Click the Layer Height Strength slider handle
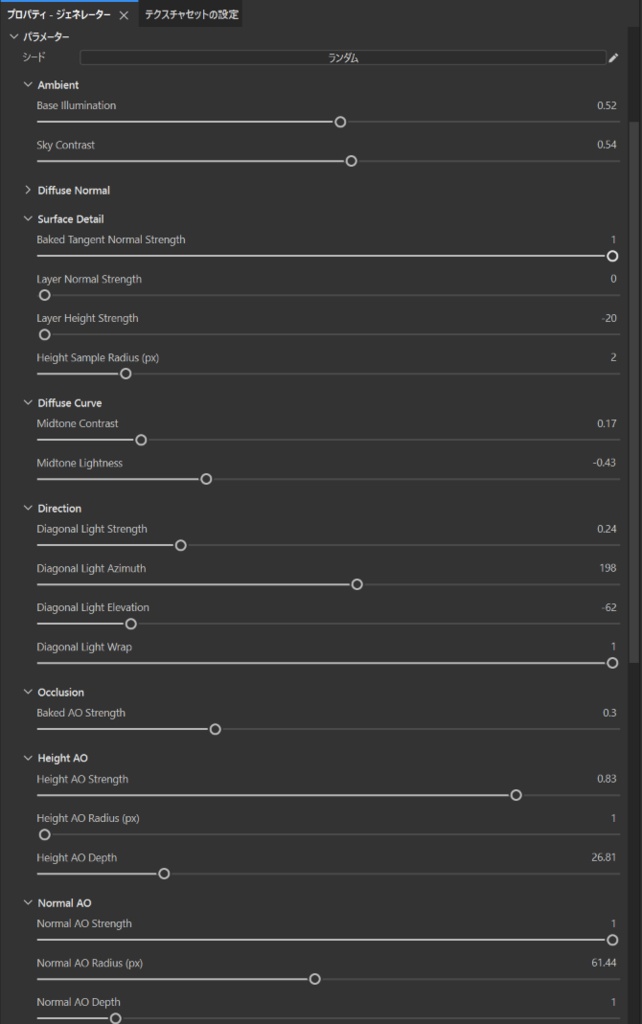 click(44, 334)
